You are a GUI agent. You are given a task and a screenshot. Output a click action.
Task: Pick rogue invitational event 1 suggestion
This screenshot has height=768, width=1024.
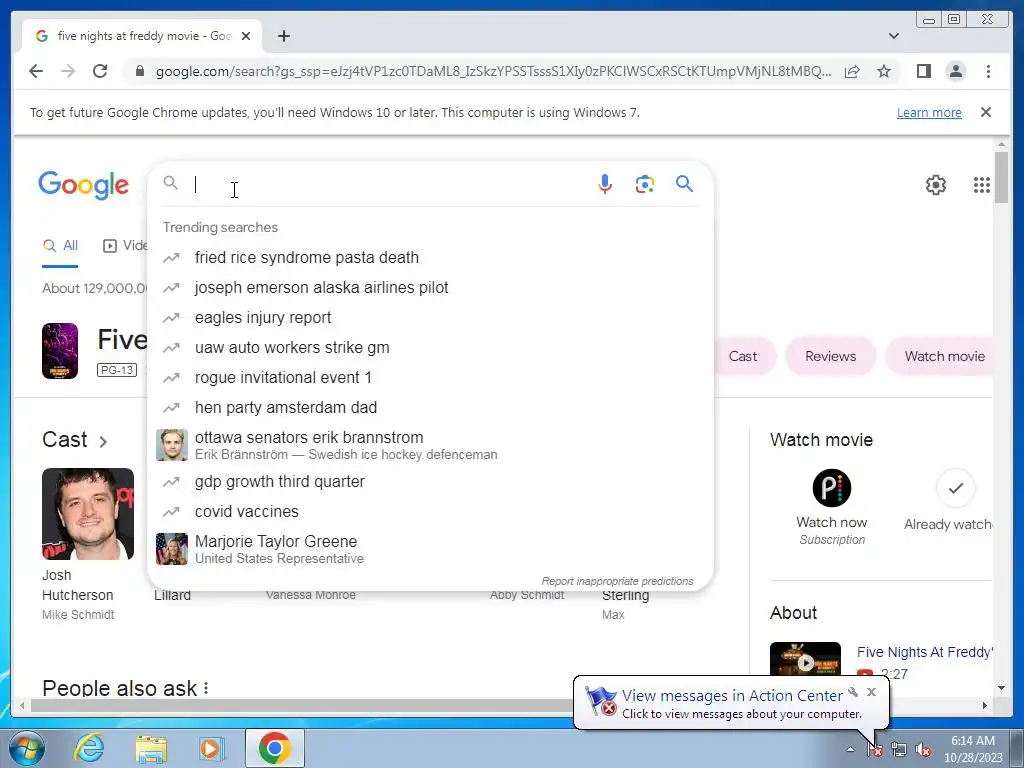431,378
